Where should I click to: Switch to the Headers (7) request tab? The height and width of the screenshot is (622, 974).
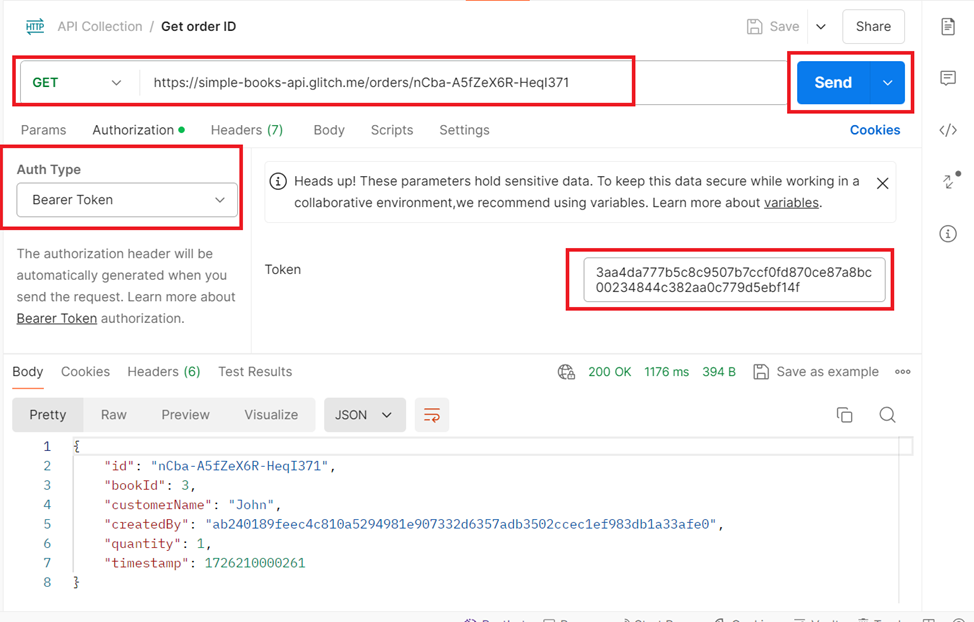tap(246, 130)
